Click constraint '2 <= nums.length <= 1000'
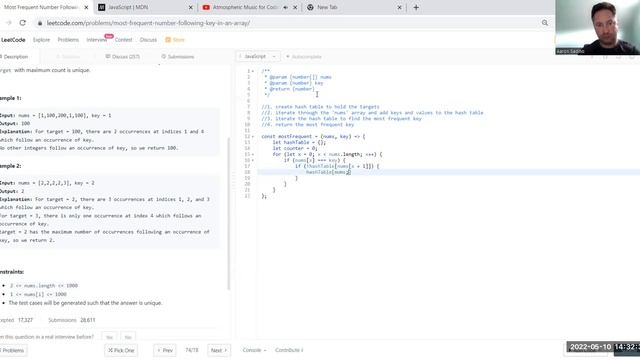 pos(44,286)
